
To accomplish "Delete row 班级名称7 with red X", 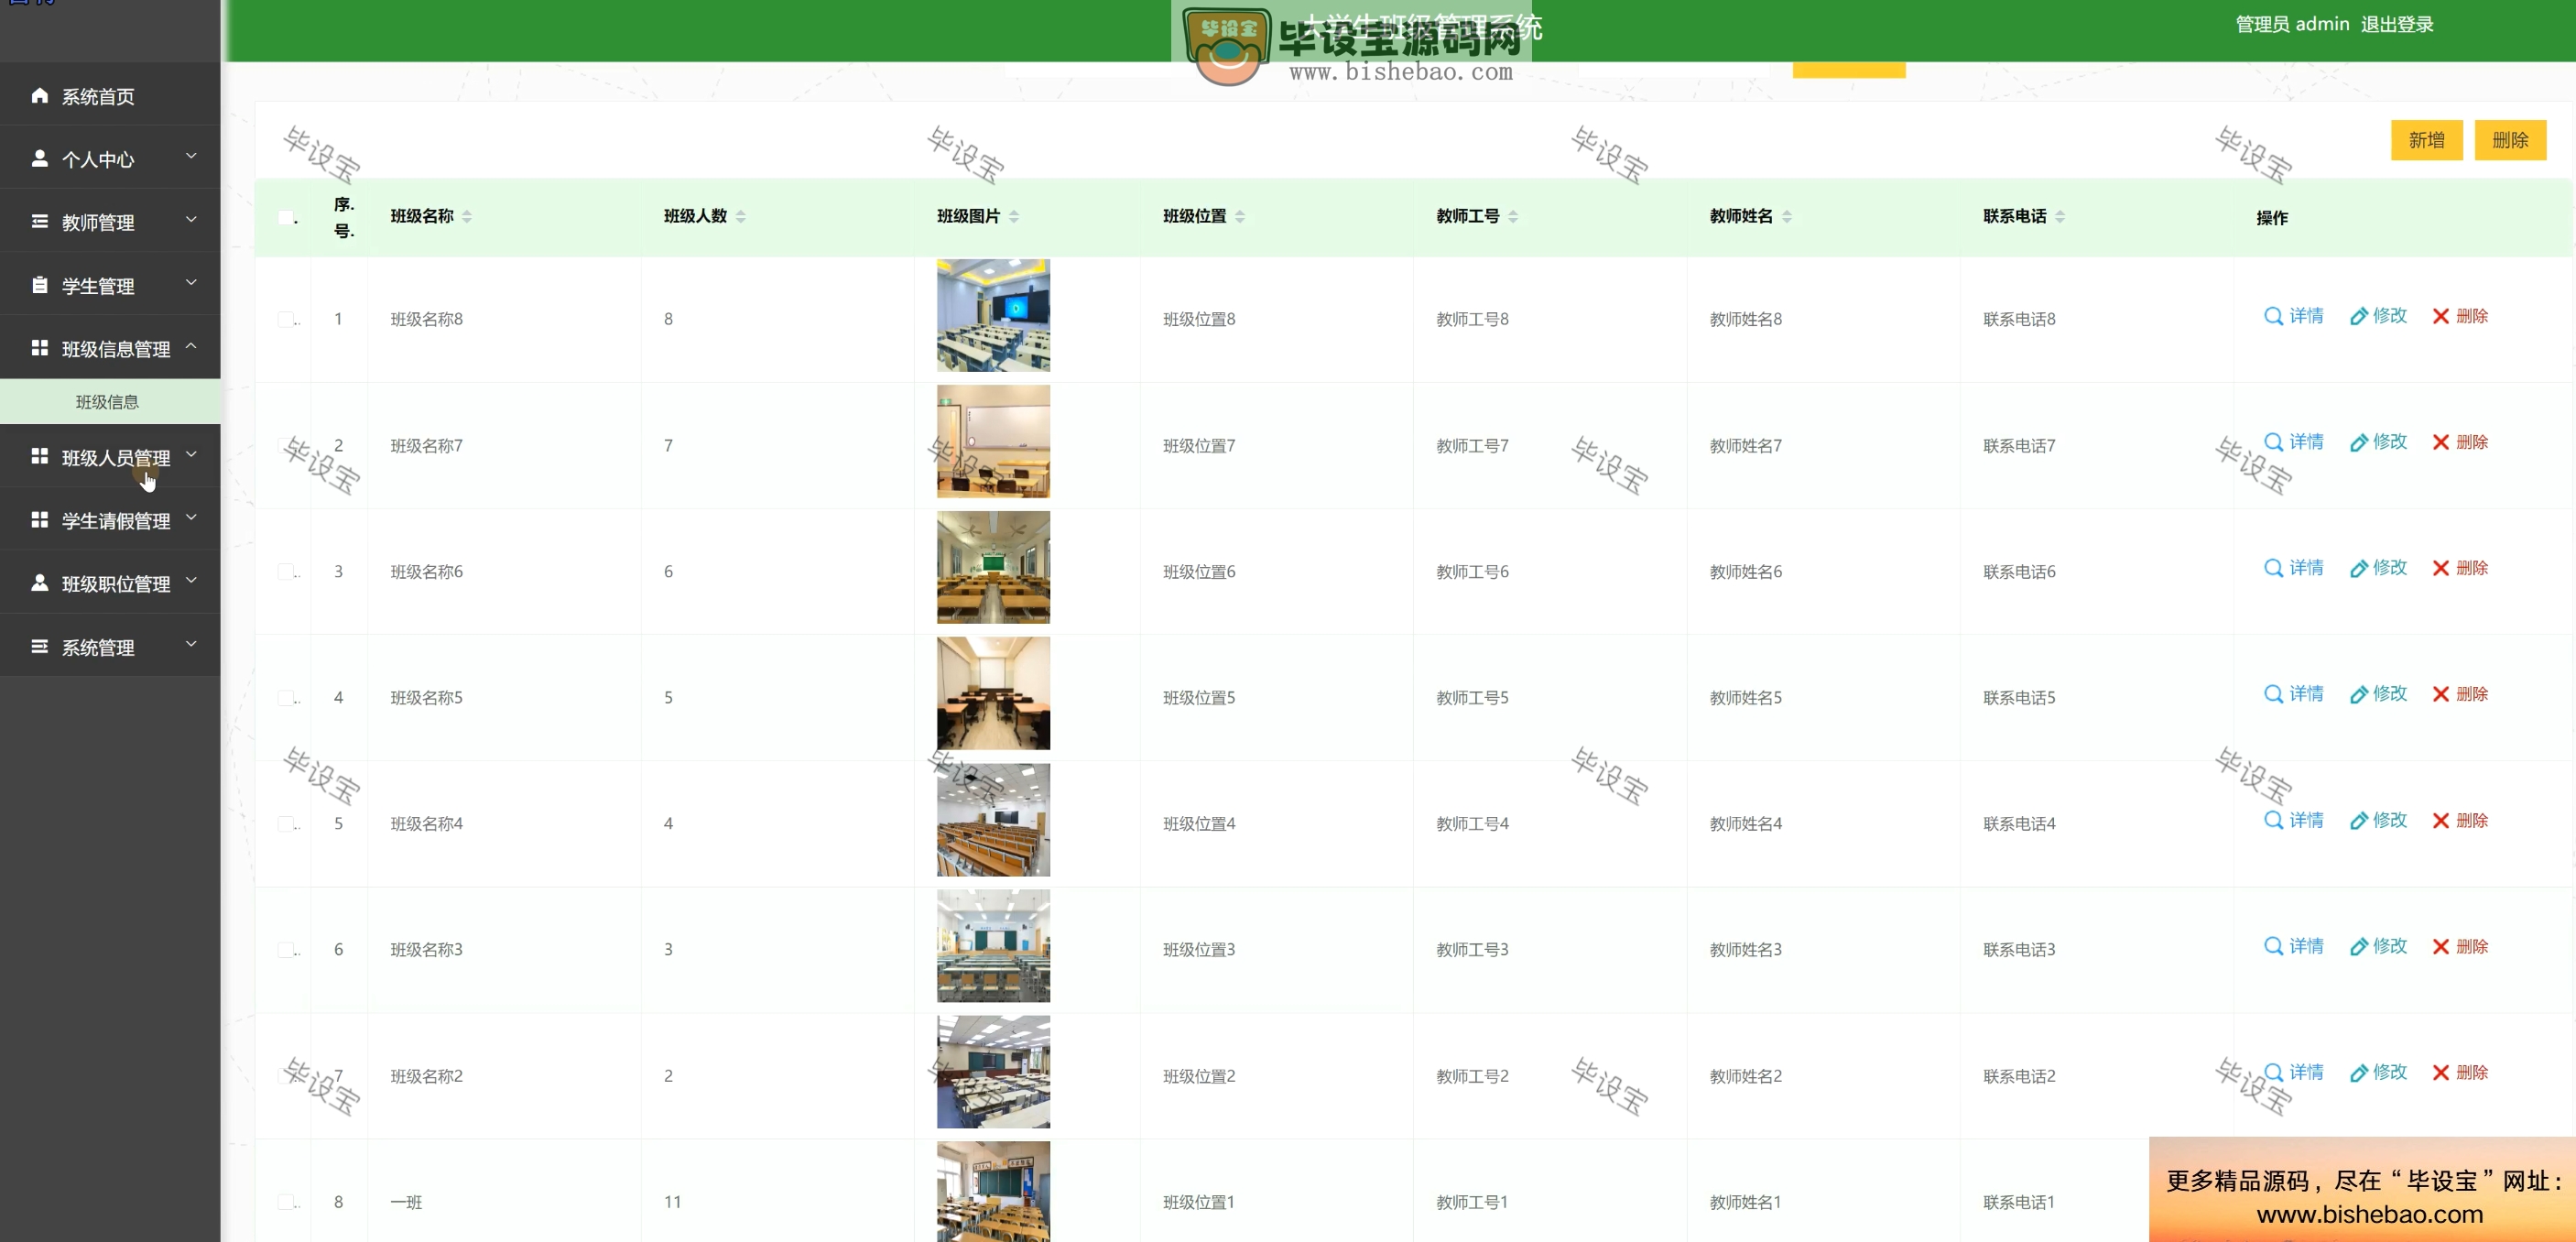I will pos(2441,442).
